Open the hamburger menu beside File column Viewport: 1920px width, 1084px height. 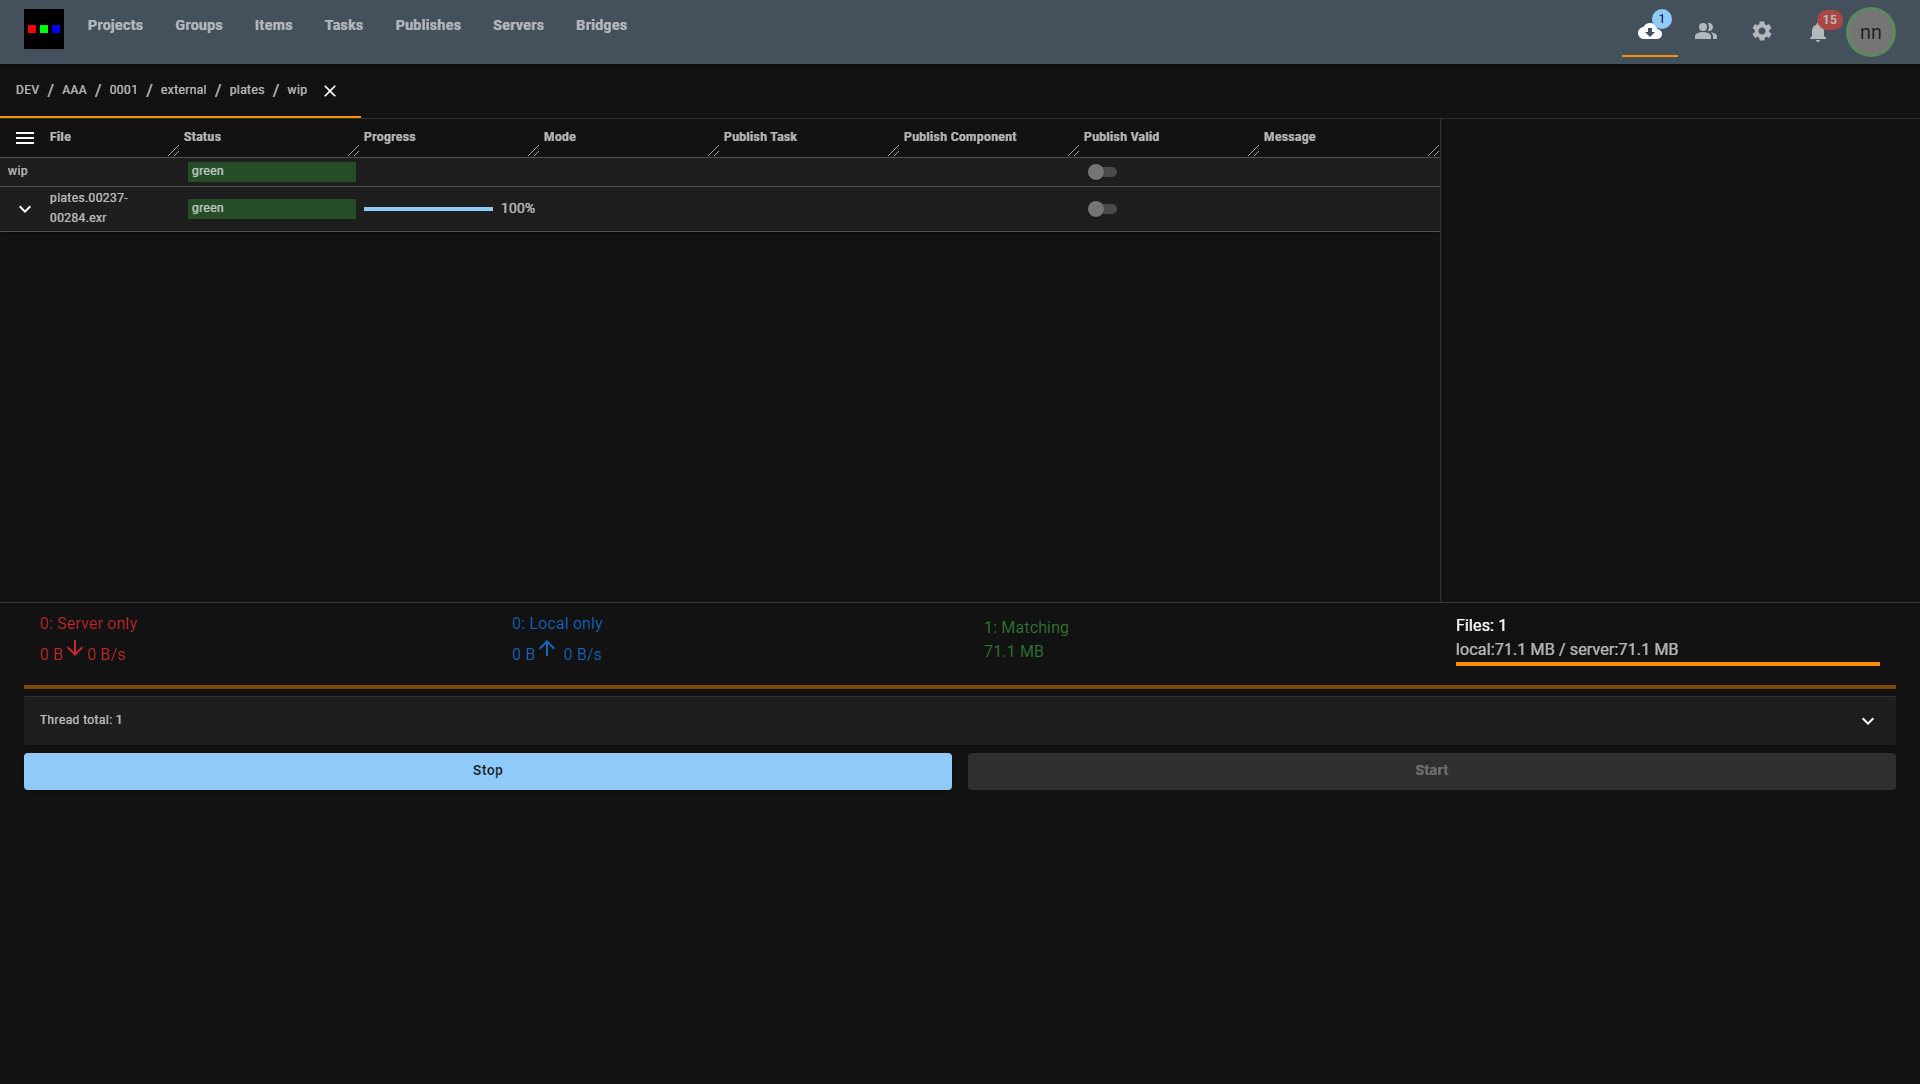click(25, 138)
